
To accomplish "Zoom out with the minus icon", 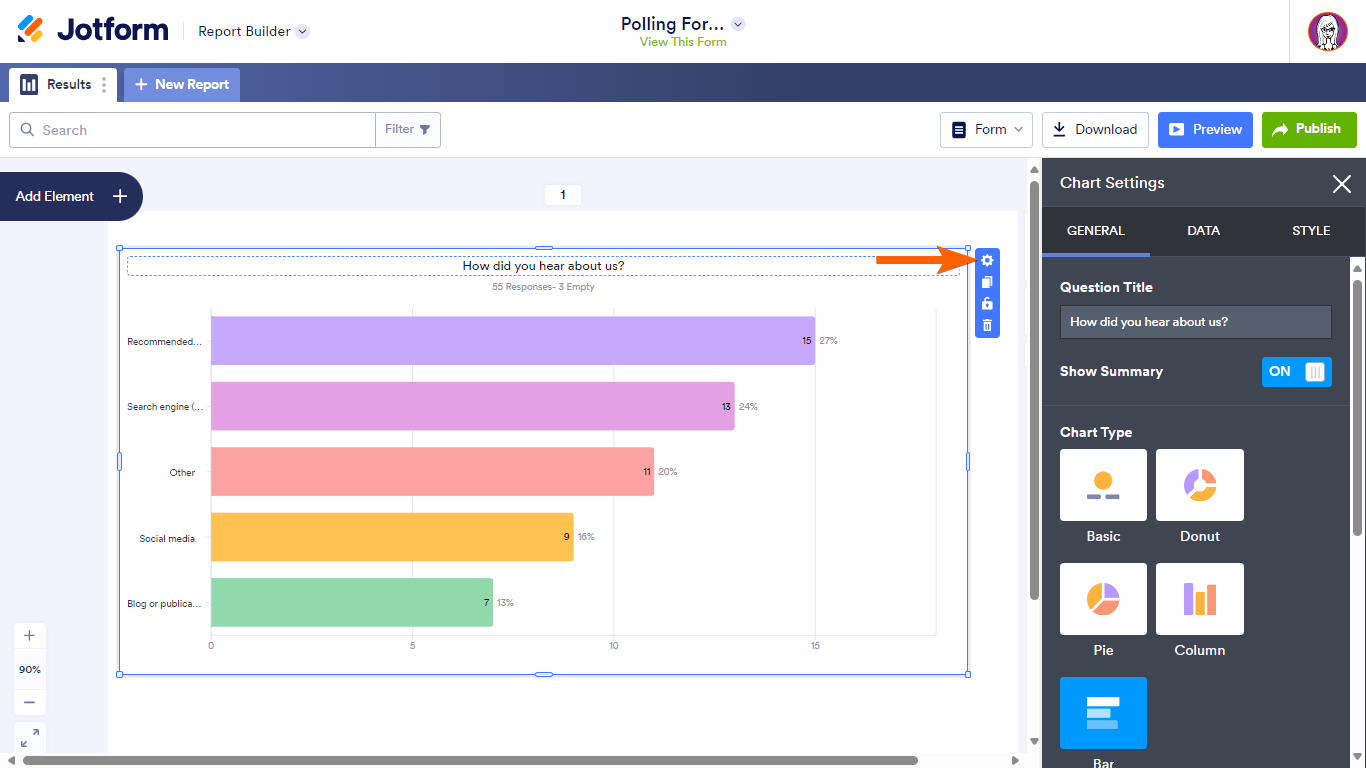I will pyautogui.click(x=29, y=702).
